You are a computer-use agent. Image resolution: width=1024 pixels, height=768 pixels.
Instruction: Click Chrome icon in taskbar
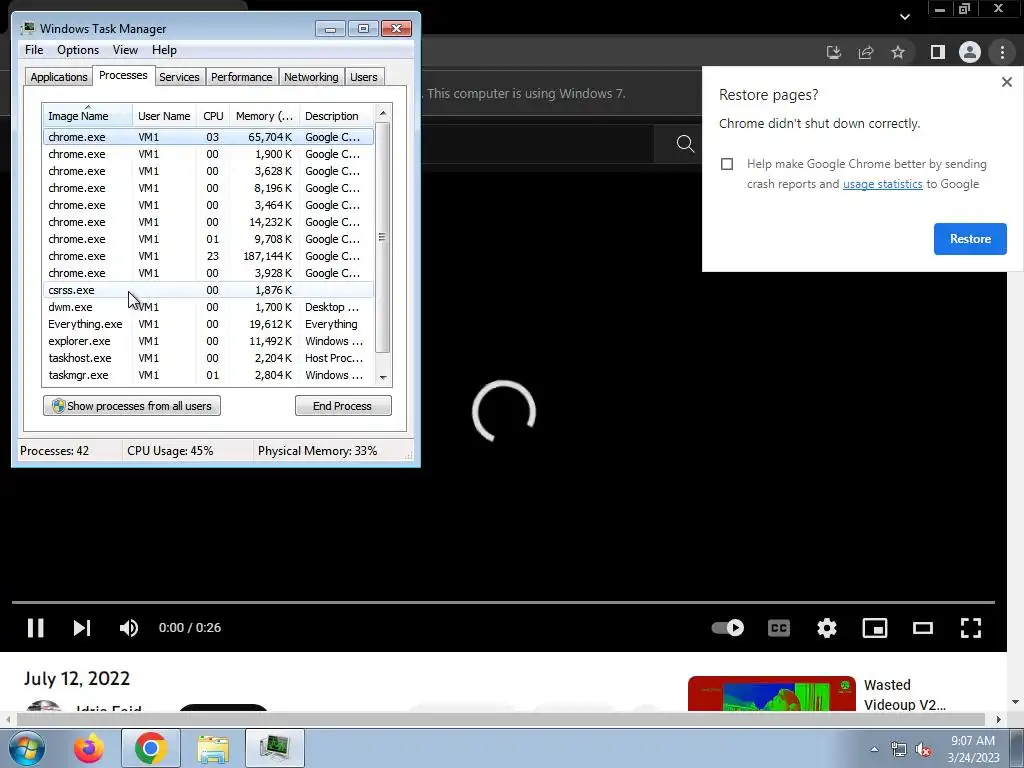pyautogui.click(x=151, y=748)
